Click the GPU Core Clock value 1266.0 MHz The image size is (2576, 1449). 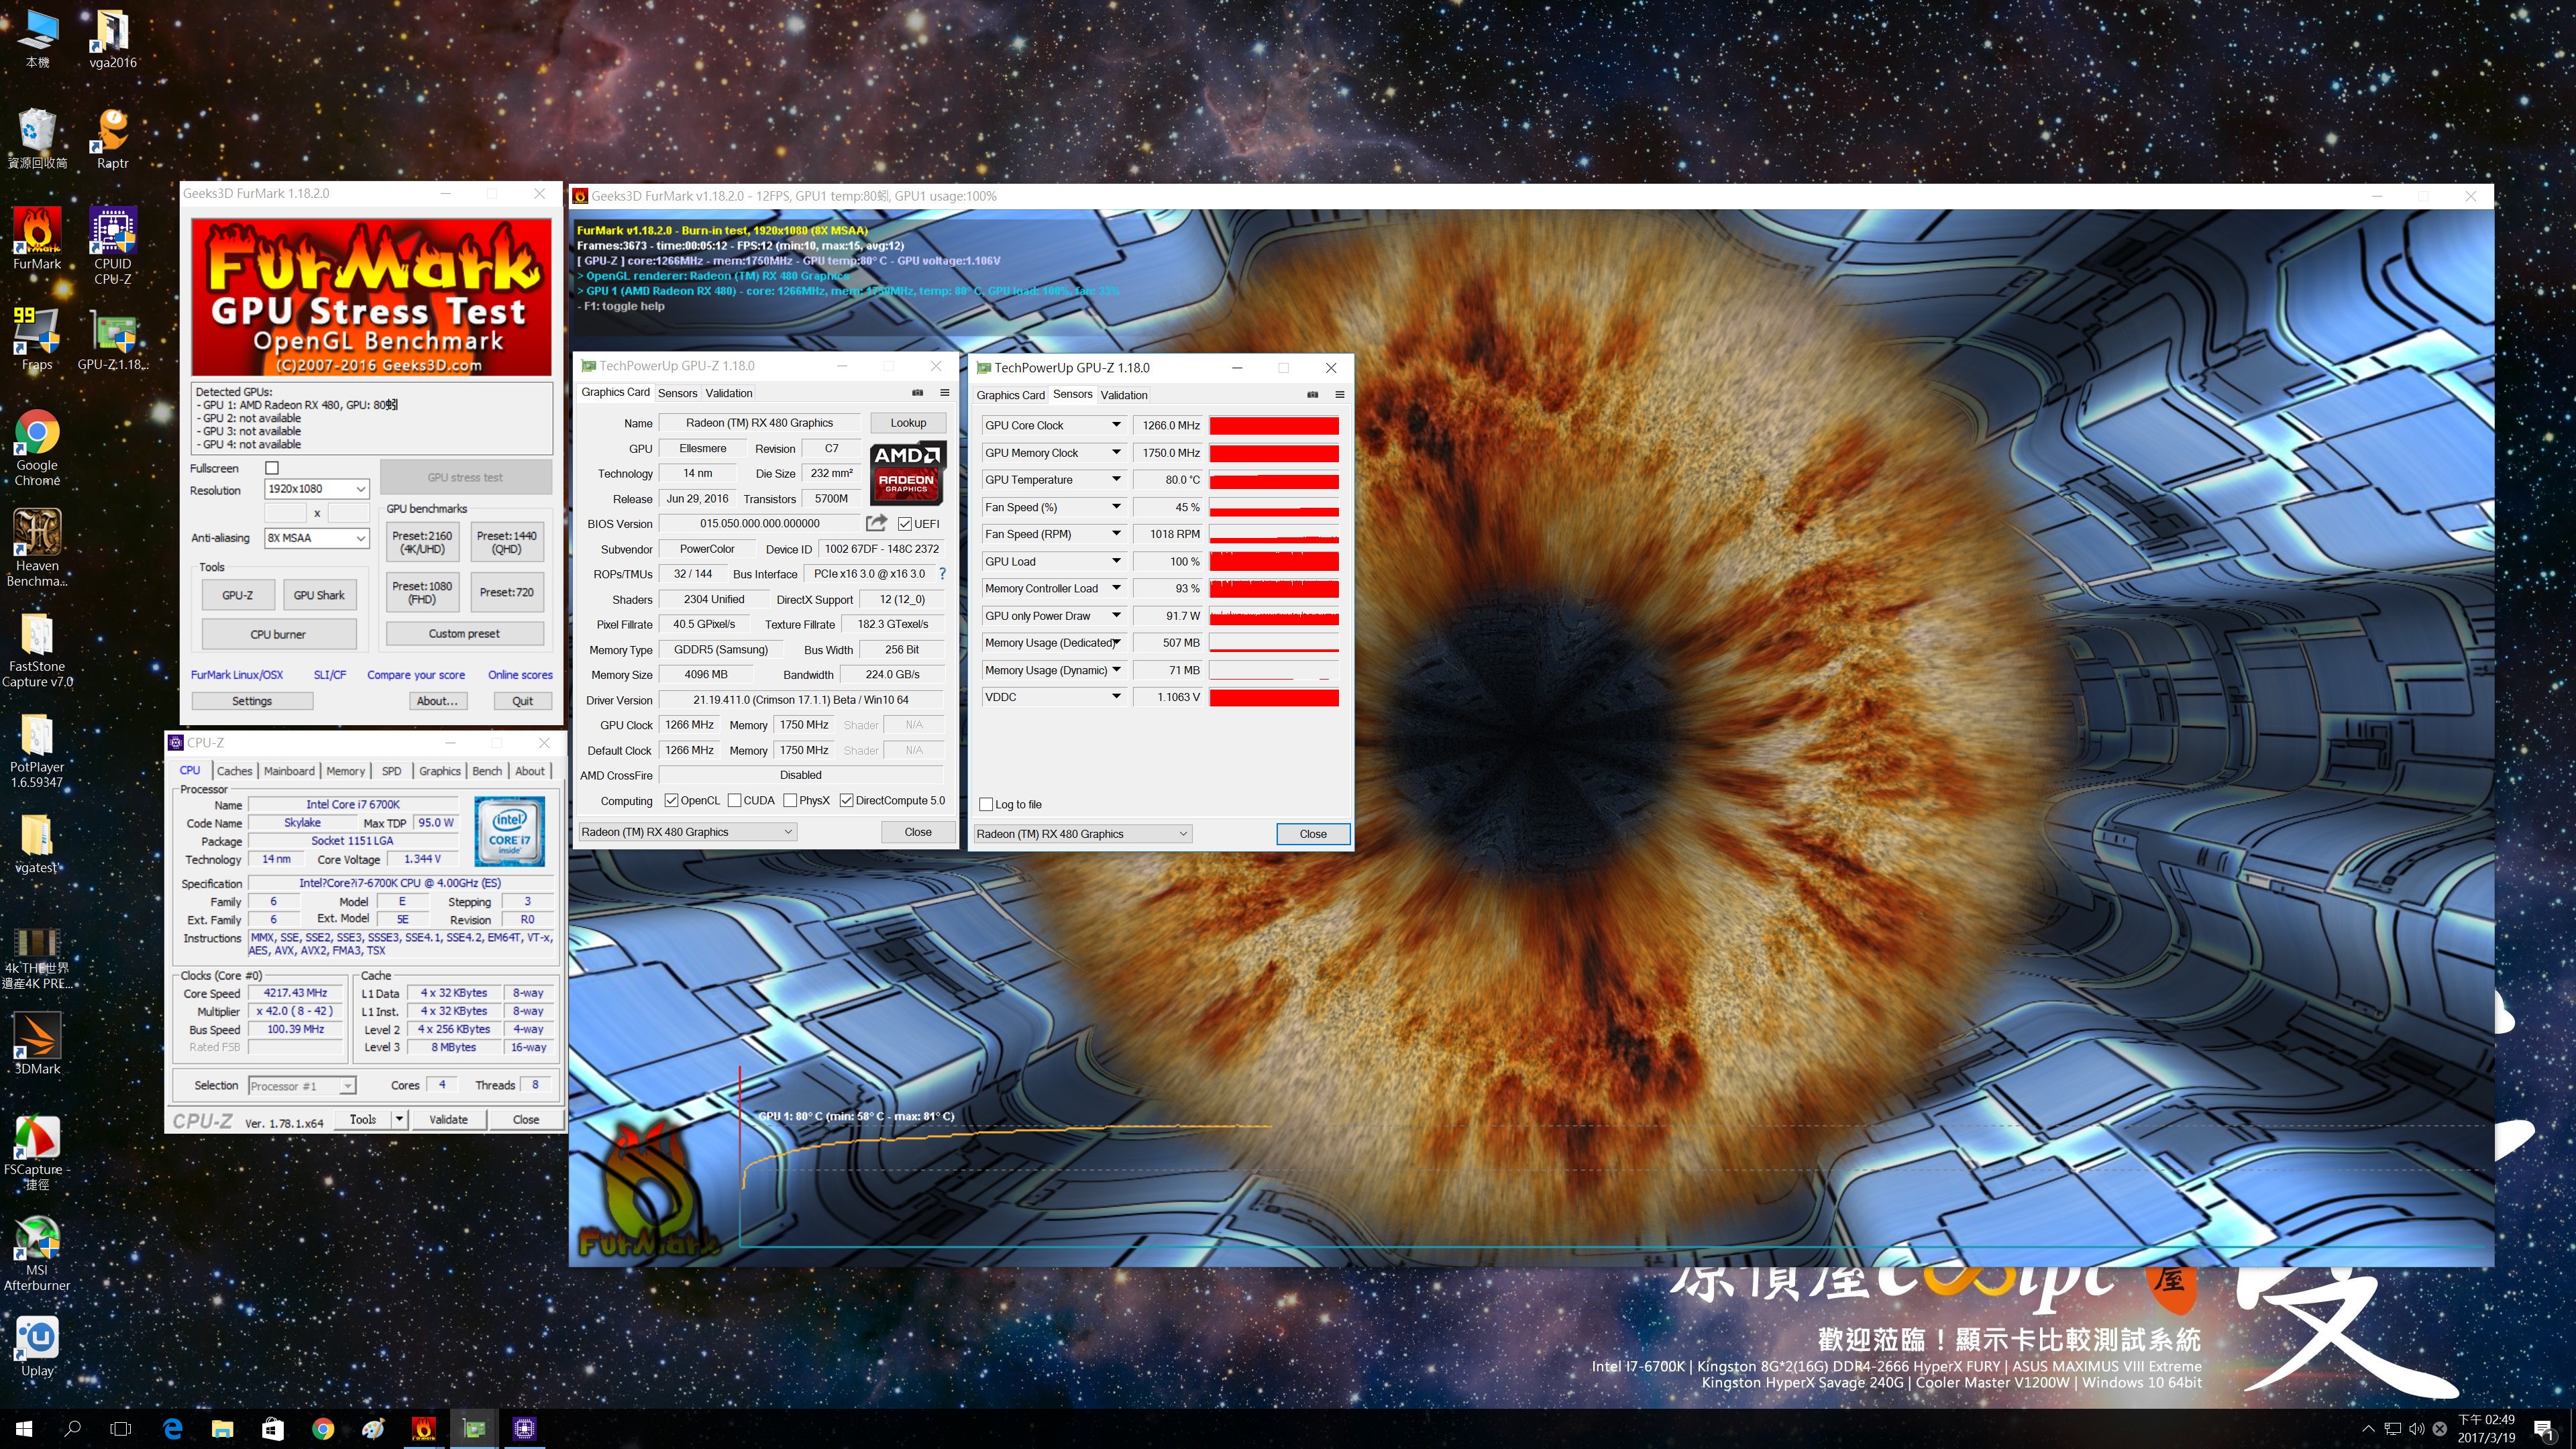coord(1167,425)
